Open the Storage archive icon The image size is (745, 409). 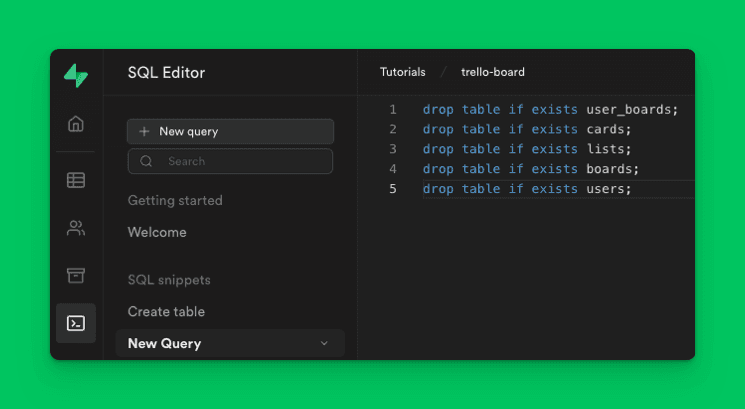[76, 276]
